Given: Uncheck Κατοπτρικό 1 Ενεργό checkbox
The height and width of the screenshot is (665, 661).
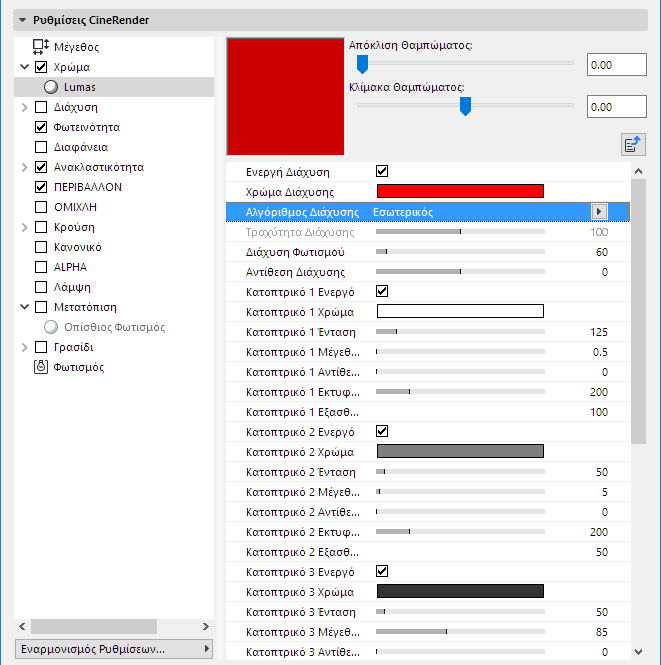Looking at the screenshot, I should pos(382,291).
